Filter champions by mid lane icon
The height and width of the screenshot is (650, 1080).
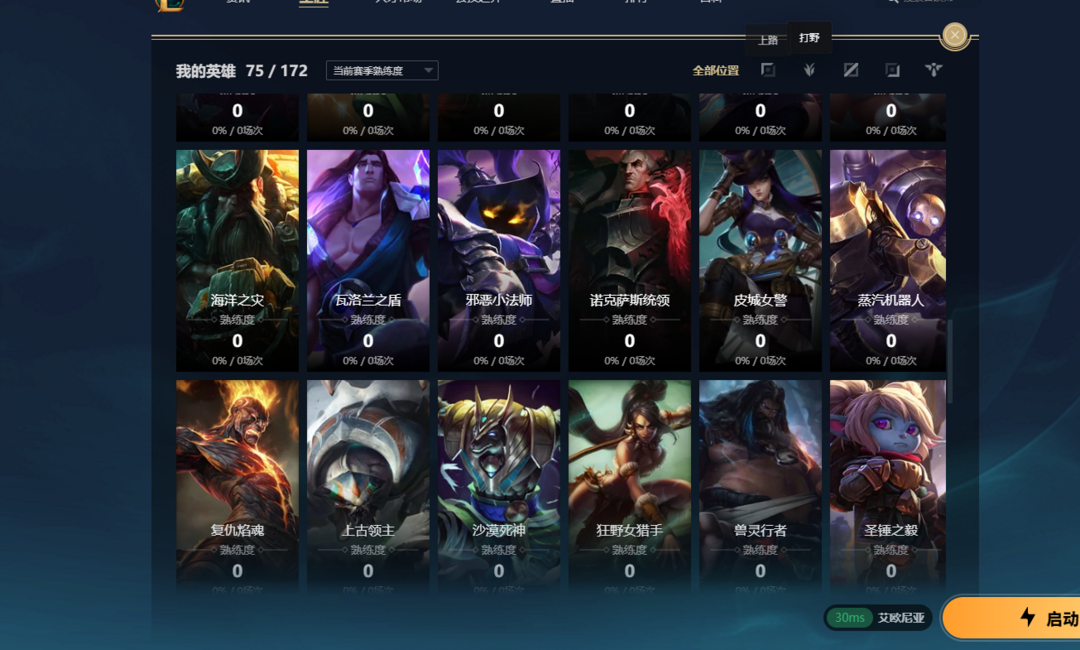851,70
